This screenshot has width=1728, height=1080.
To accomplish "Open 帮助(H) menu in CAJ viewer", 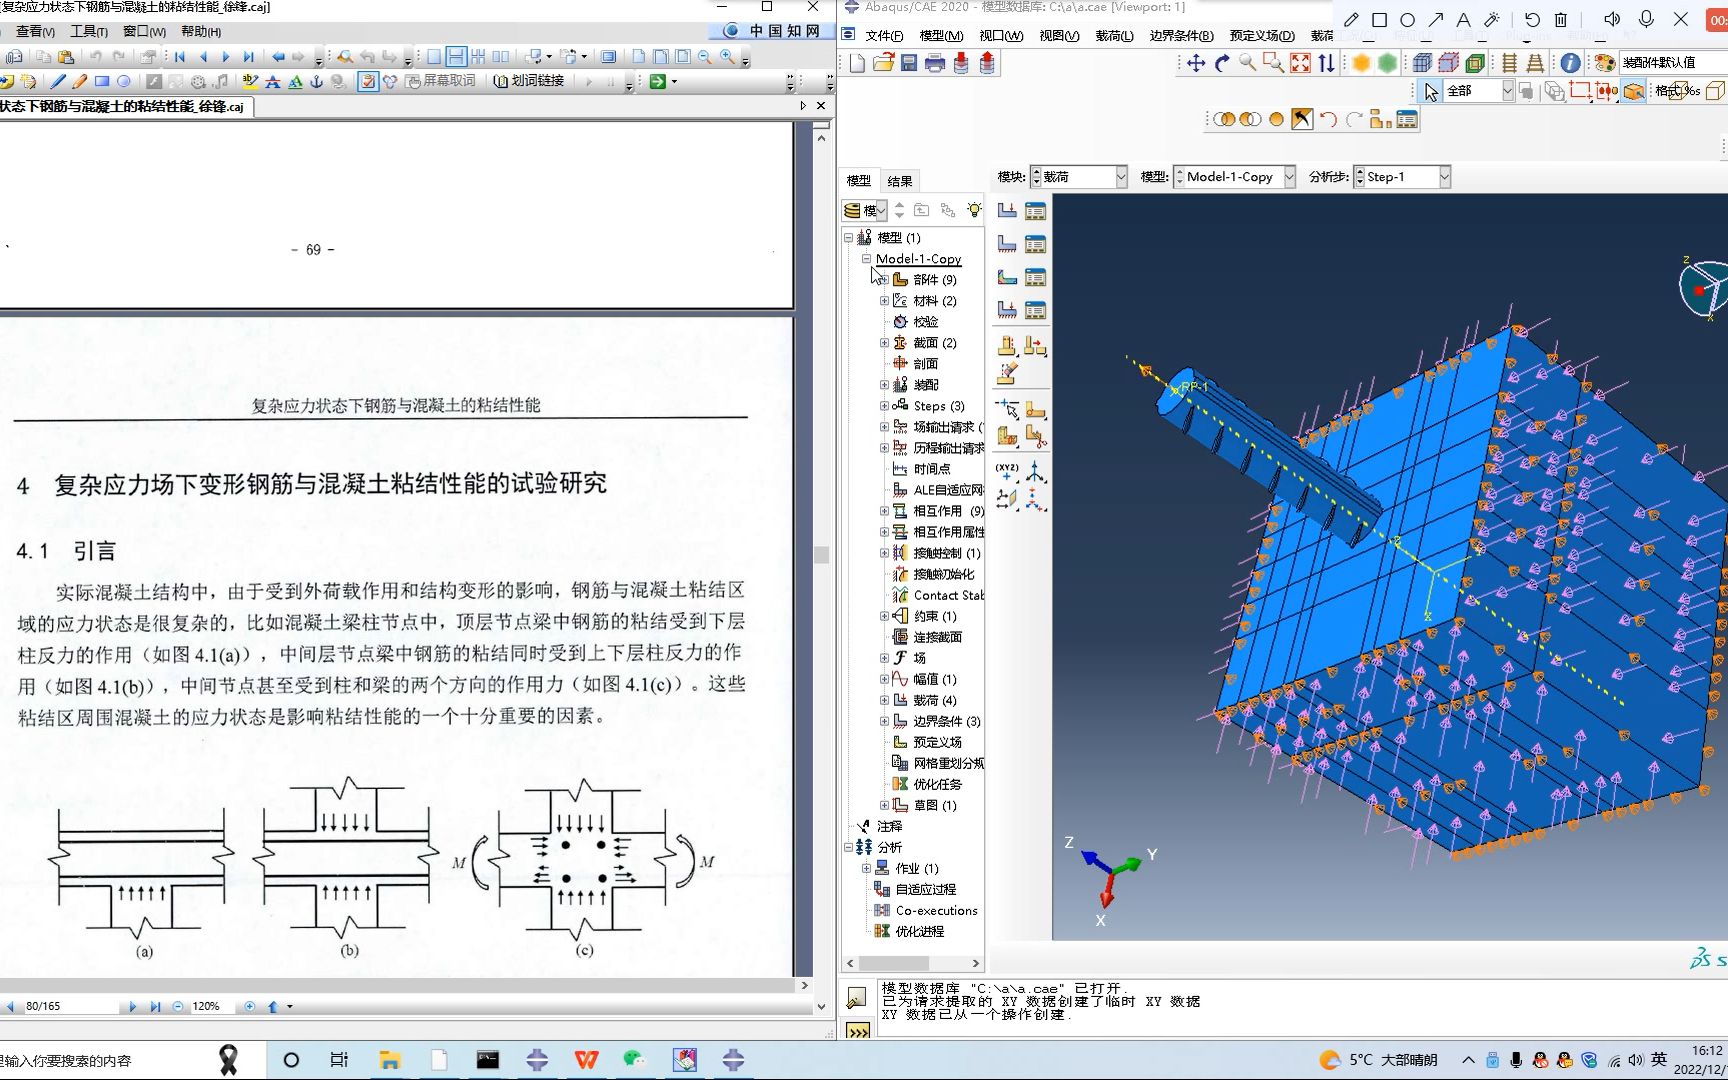I will [201, 32].
